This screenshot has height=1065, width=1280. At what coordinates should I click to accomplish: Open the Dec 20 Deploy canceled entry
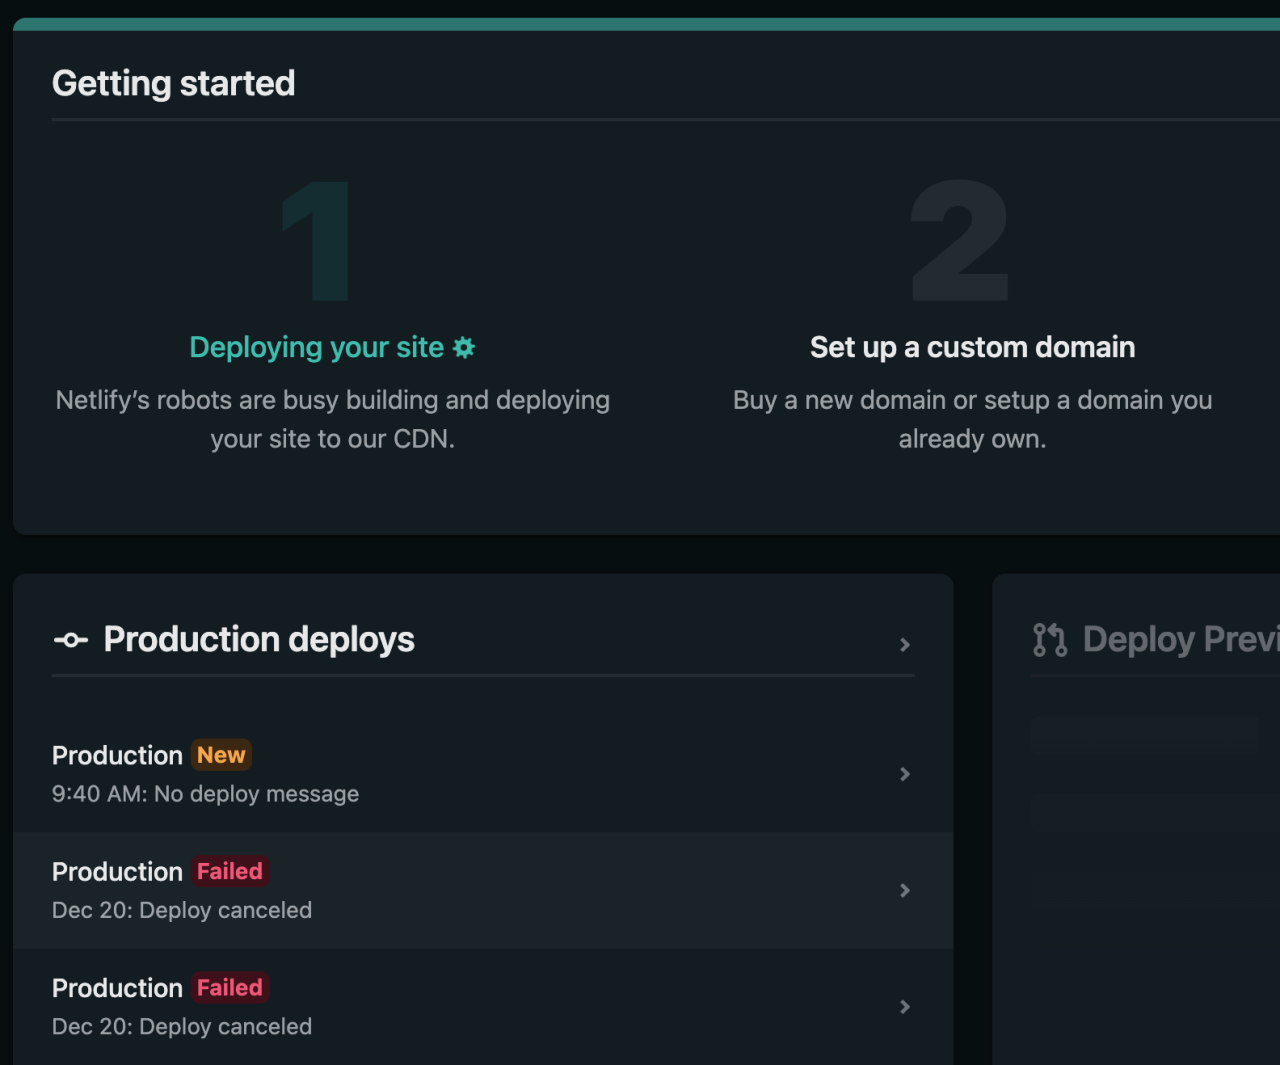[181, 910]
